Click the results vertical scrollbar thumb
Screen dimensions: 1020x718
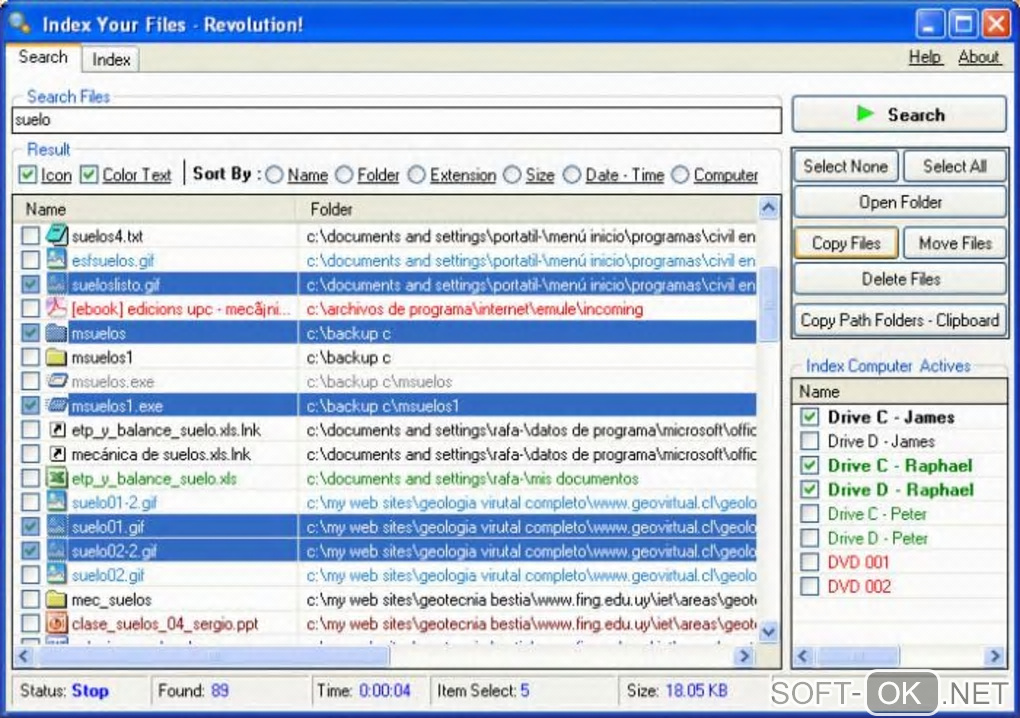pyautogui.click(x=768, y=304)
